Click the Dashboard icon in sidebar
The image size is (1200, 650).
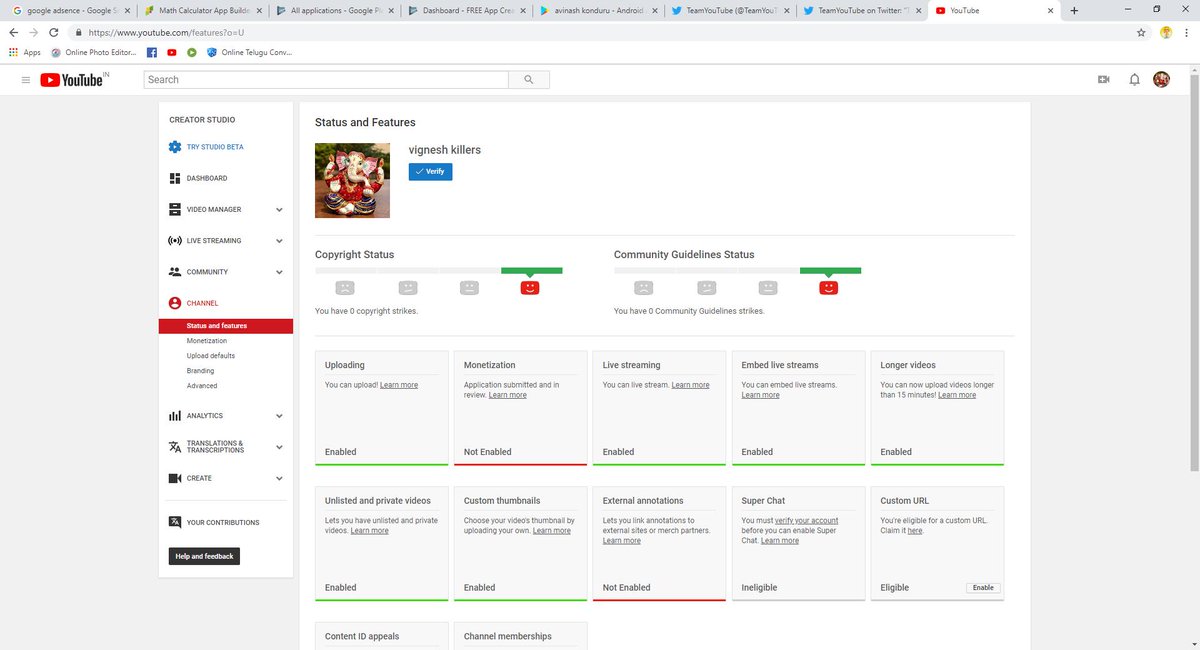(x=175, y=178)
